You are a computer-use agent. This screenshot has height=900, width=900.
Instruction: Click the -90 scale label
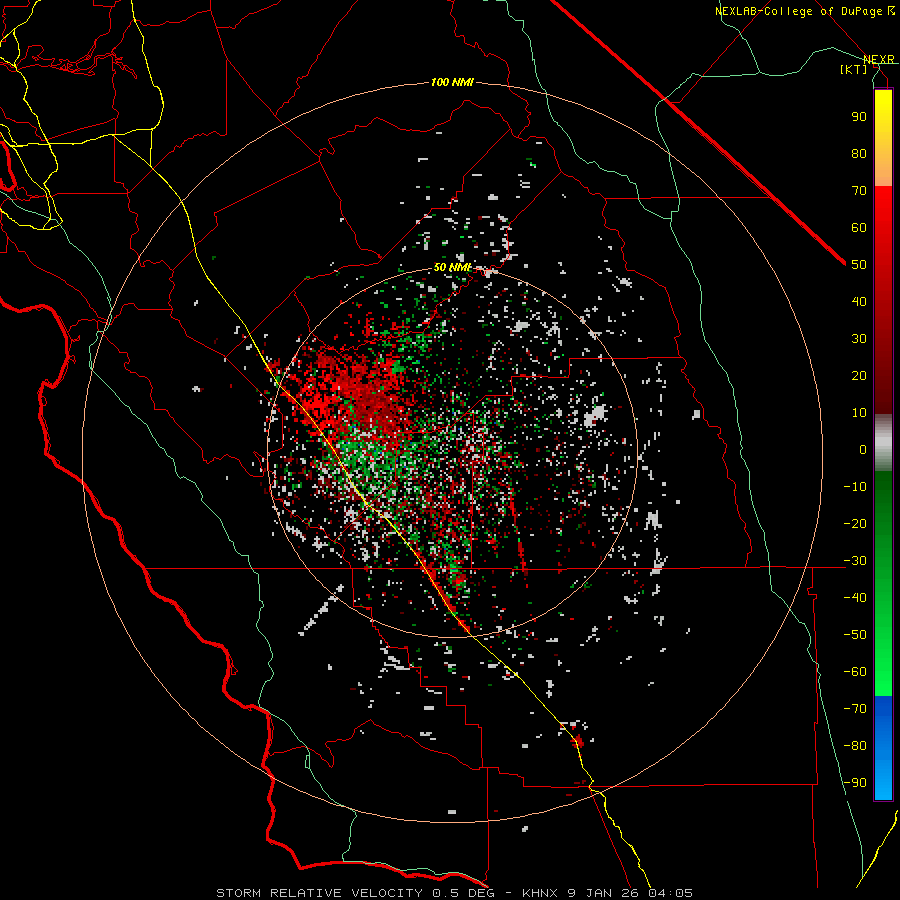[855, 782]
